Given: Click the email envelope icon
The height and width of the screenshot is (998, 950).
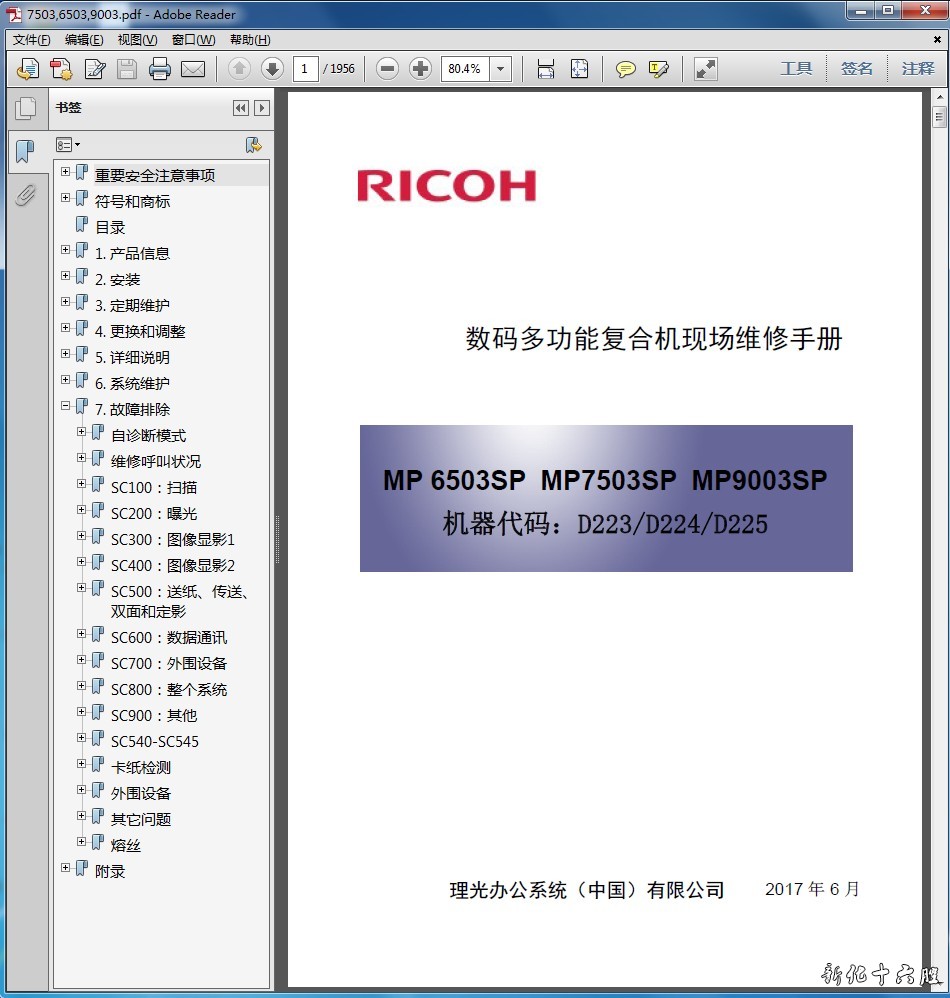Looking at the screenshot, I should click(192, 69).
